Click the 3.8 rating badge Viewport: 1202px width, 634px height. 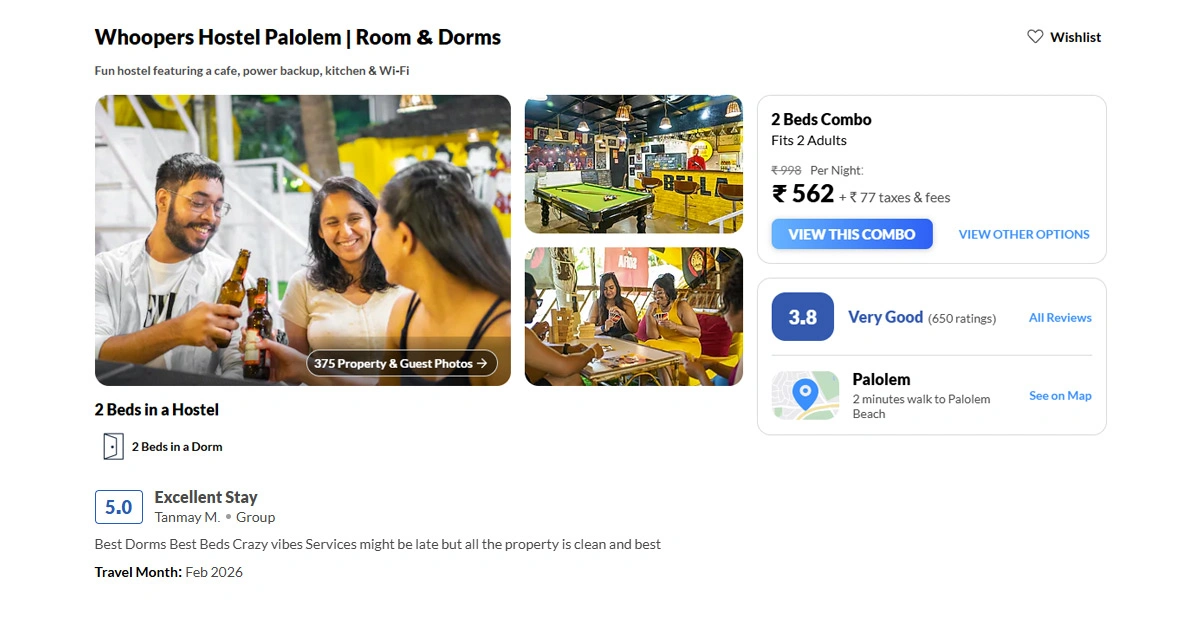(x=803, y=317)
